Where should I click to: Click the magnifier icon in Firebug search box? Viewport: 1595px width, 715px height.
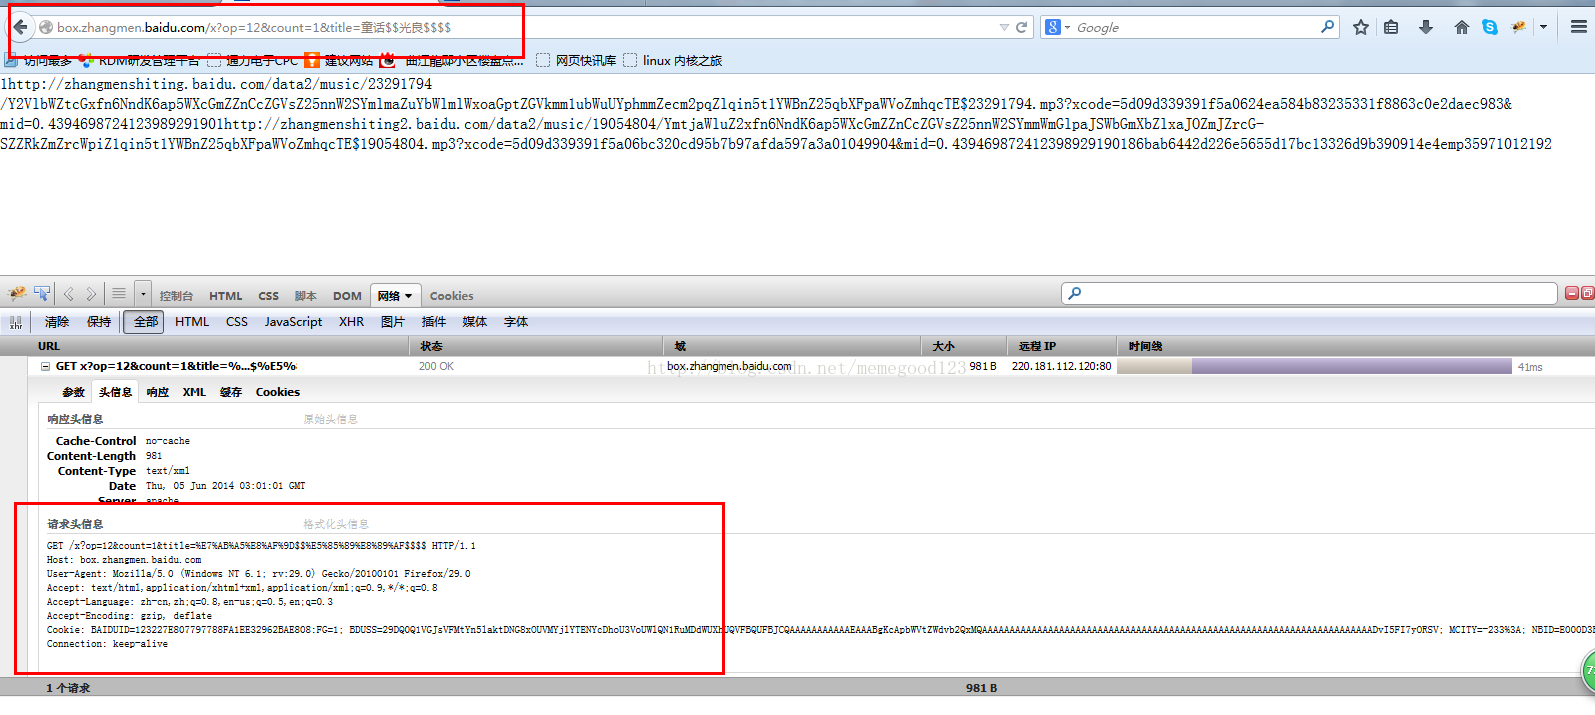(1075, 293)
